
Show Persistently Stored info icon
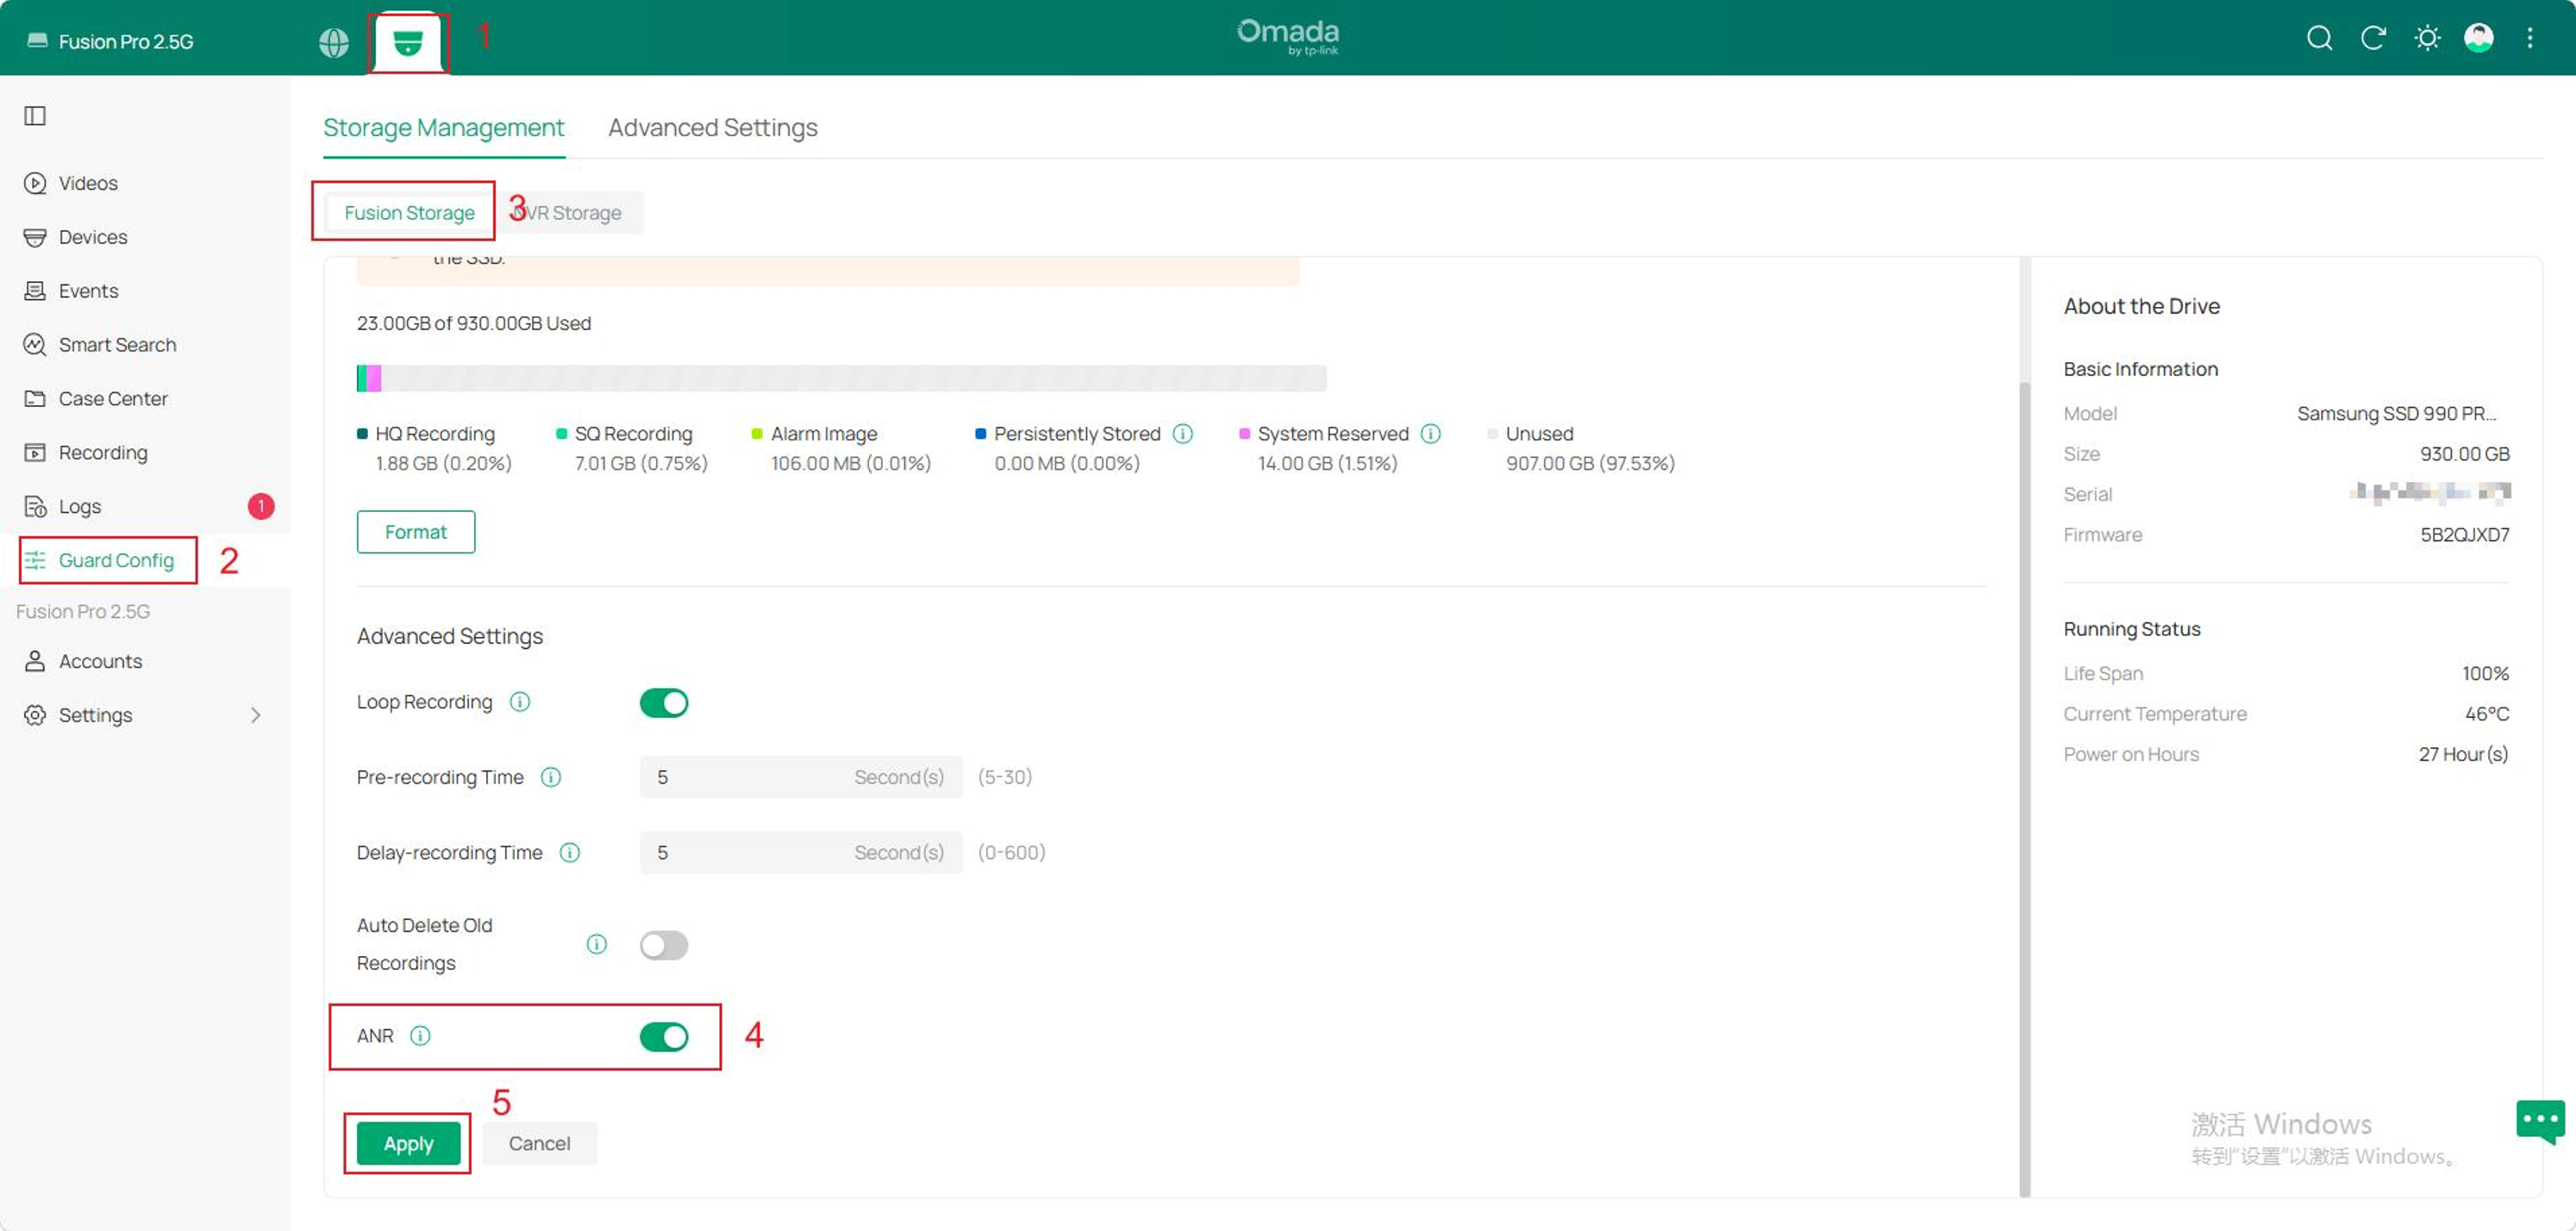[1183, 434]
